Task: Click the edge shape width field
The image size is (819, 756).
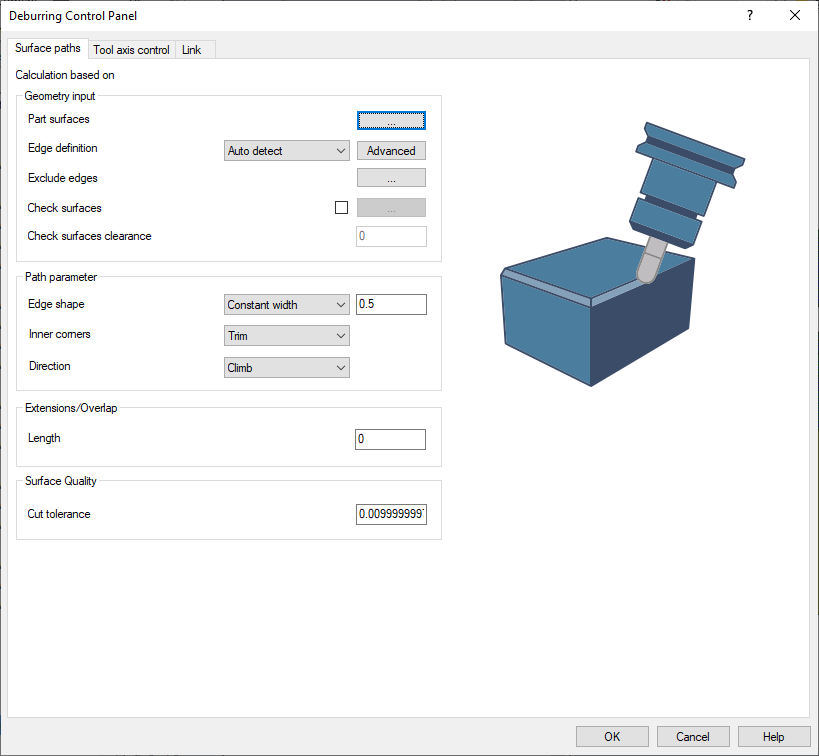Action: click(391, 305)
